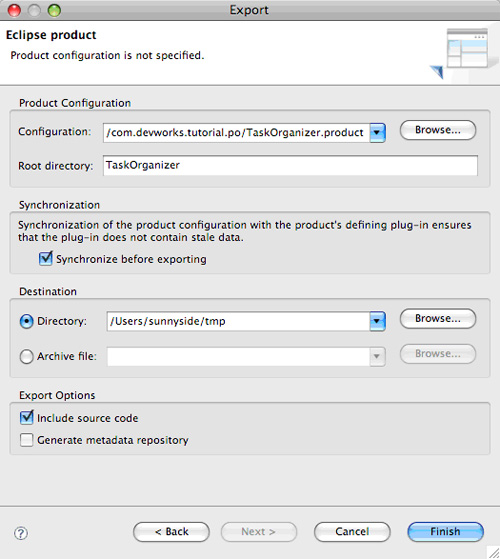Click Browse button next to Directory
Image resolution: width=500 pixels, height=559 pixels.
point(438,318)
